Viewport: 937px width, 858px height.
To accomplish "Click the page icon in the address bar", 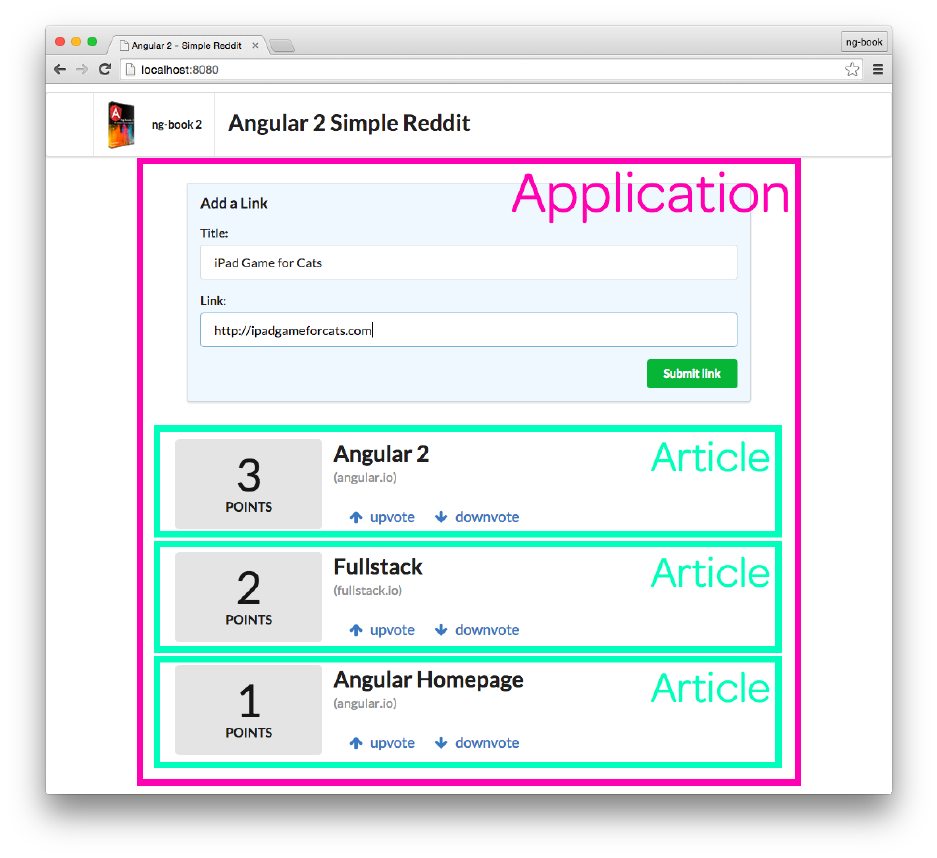I will [x=130, y=70].
